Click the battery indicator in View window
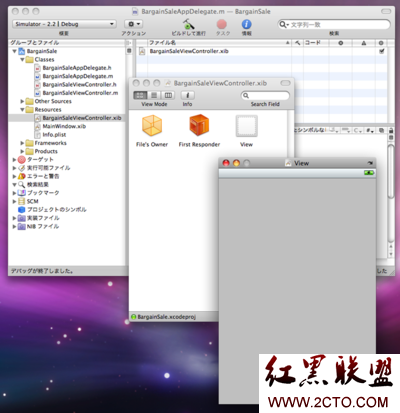The width and height of the screenshot is (400, 413). [369, 173]
